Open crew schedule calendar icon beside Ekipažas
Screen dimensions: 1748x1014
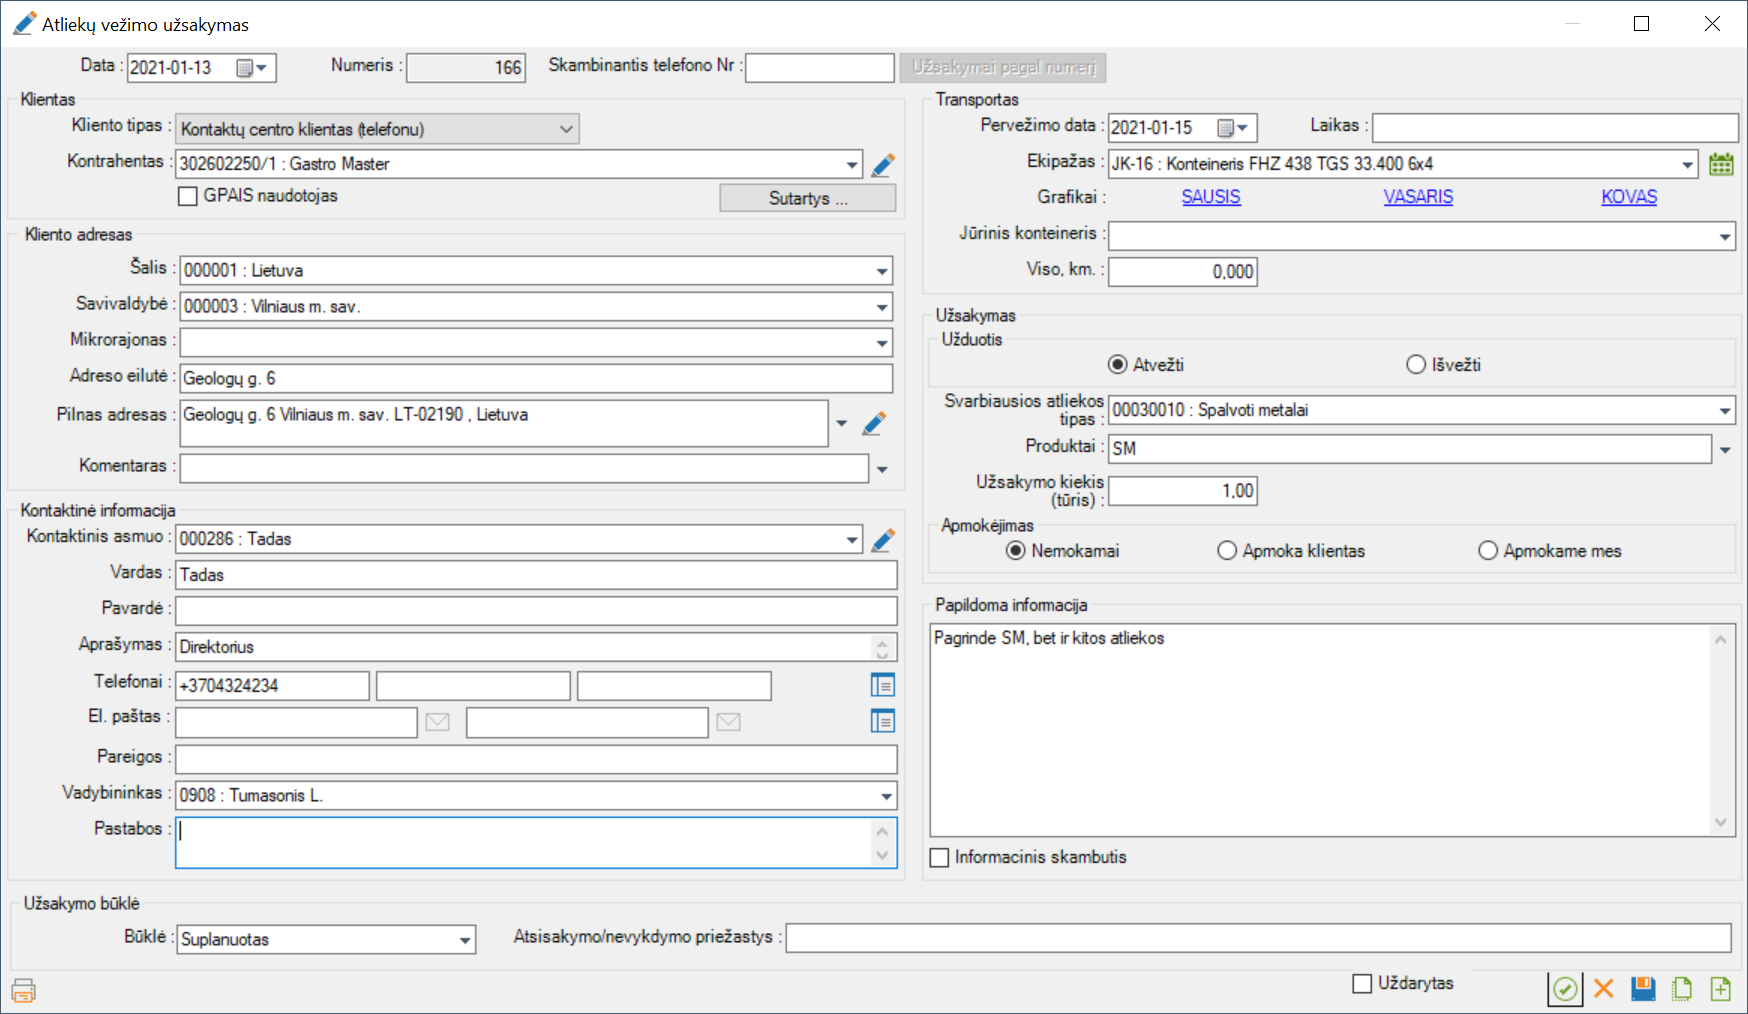point(1721,164)
